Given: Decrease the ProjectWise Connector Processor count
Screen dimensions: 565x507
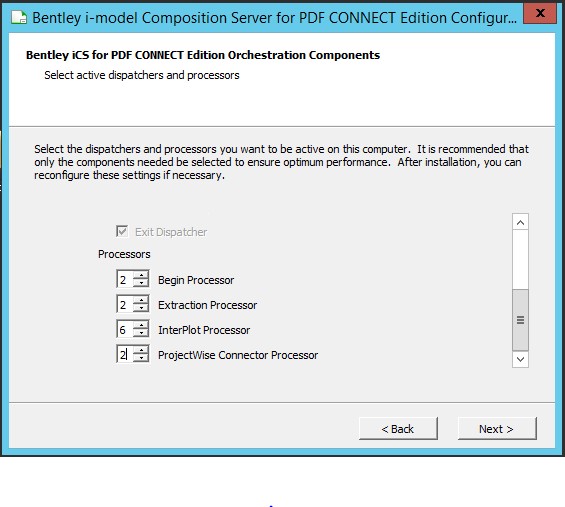Looking at the screenshot, I should click(141, 358).
